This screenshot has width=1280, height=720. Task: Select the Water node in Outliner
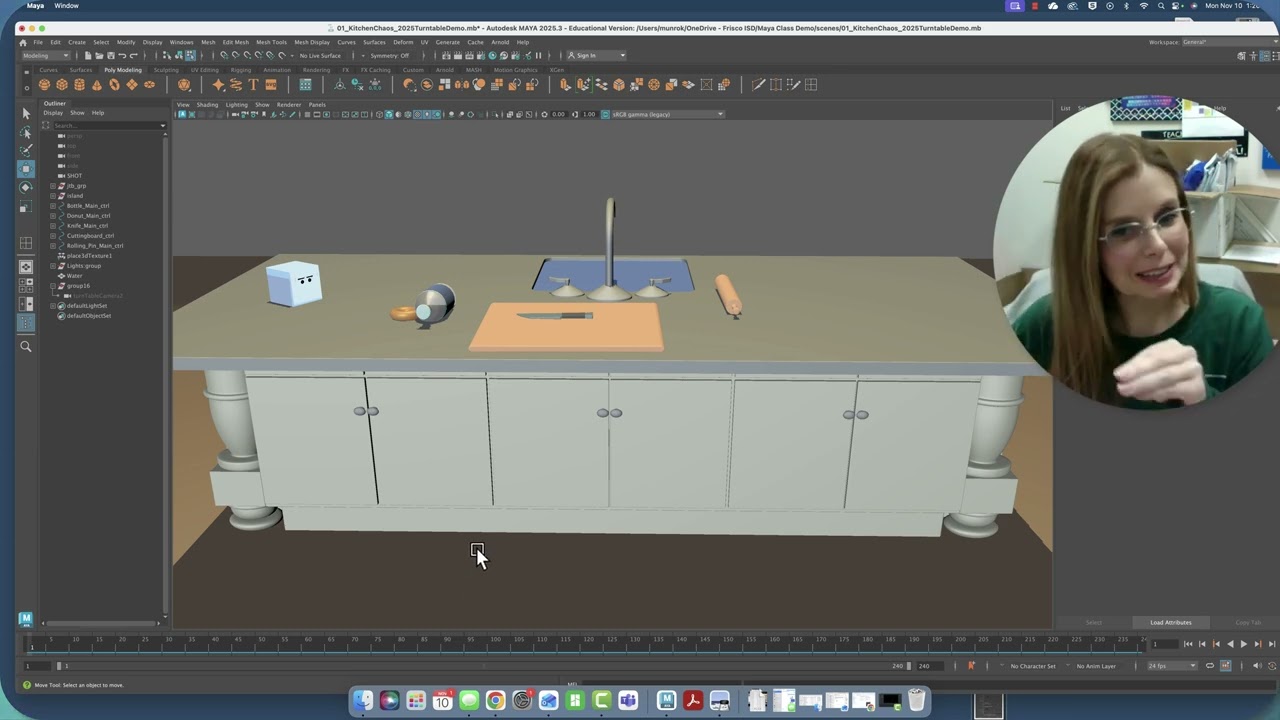click(x=75, y=276)
